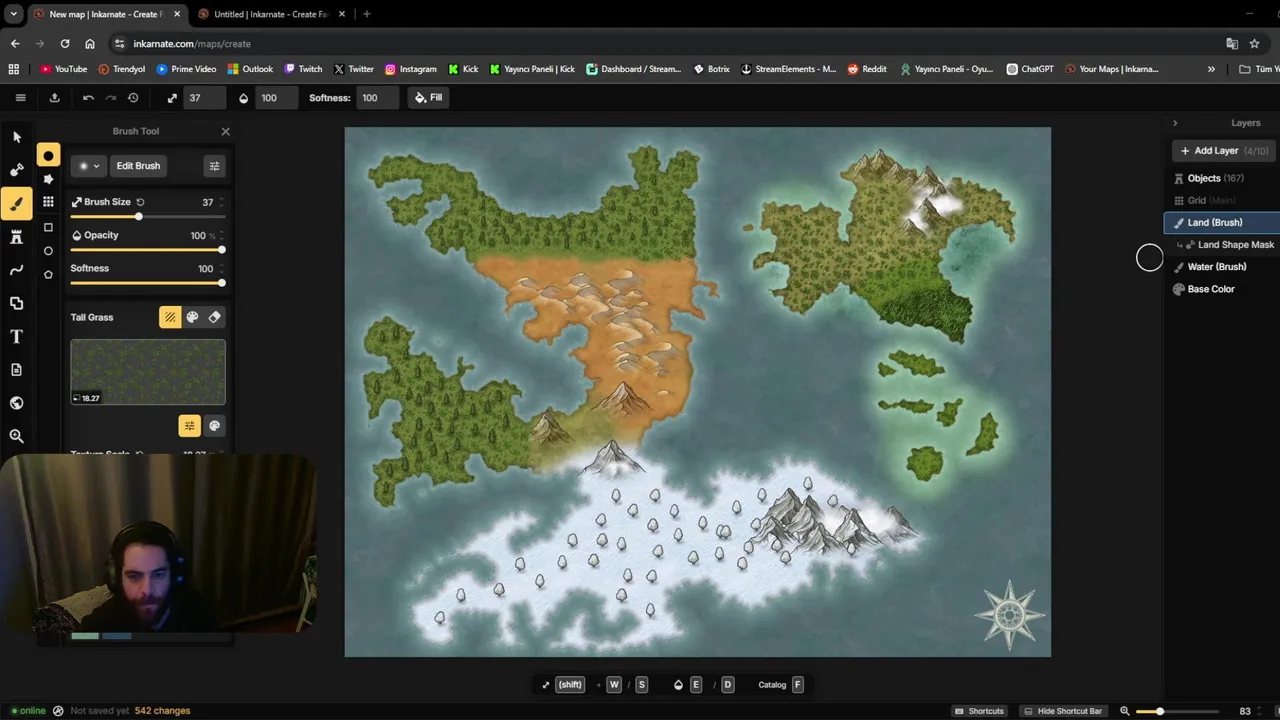
Task: Redo the last action
Action: 110,98
